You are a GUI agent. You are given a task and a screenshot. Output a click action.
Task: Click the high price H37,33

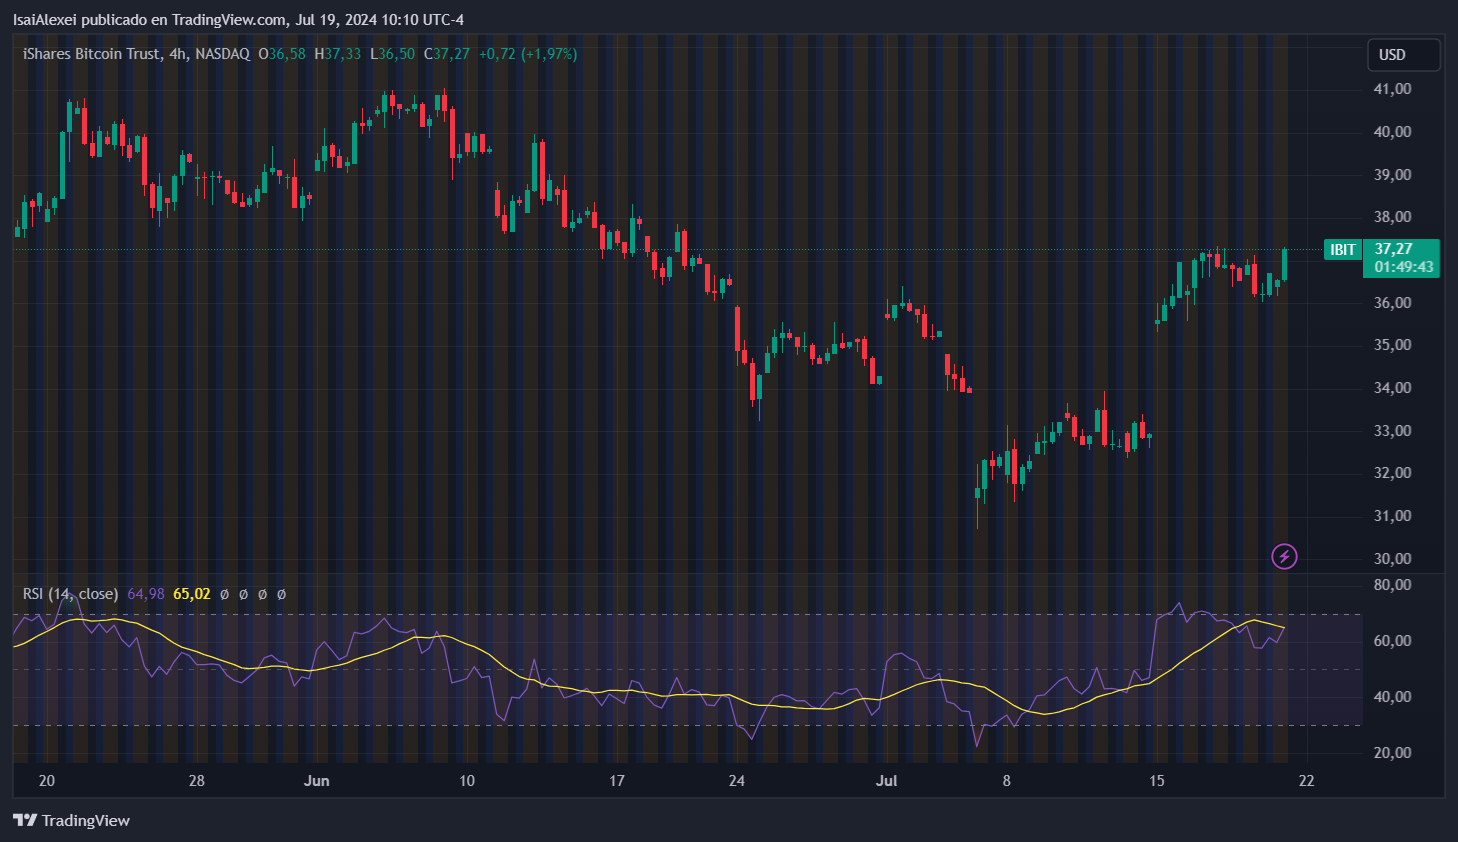(337, 54)
